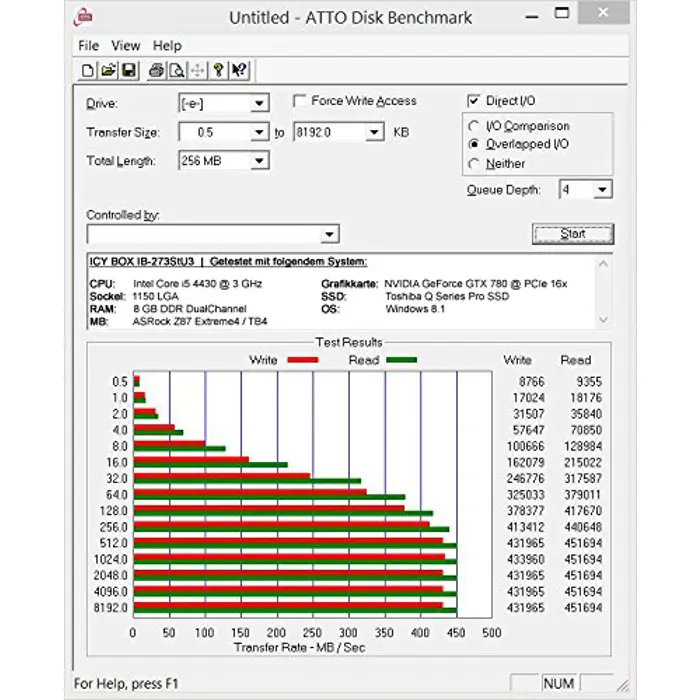Screen dimensions: 700x700
Task: Click the New file toolbar icon
Action: pos(88,70)
